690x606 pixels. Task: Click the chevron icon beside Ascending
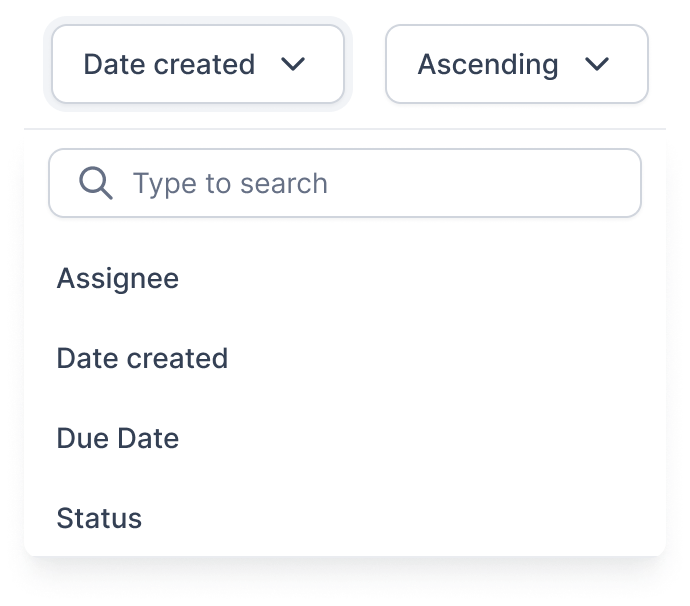597,64
